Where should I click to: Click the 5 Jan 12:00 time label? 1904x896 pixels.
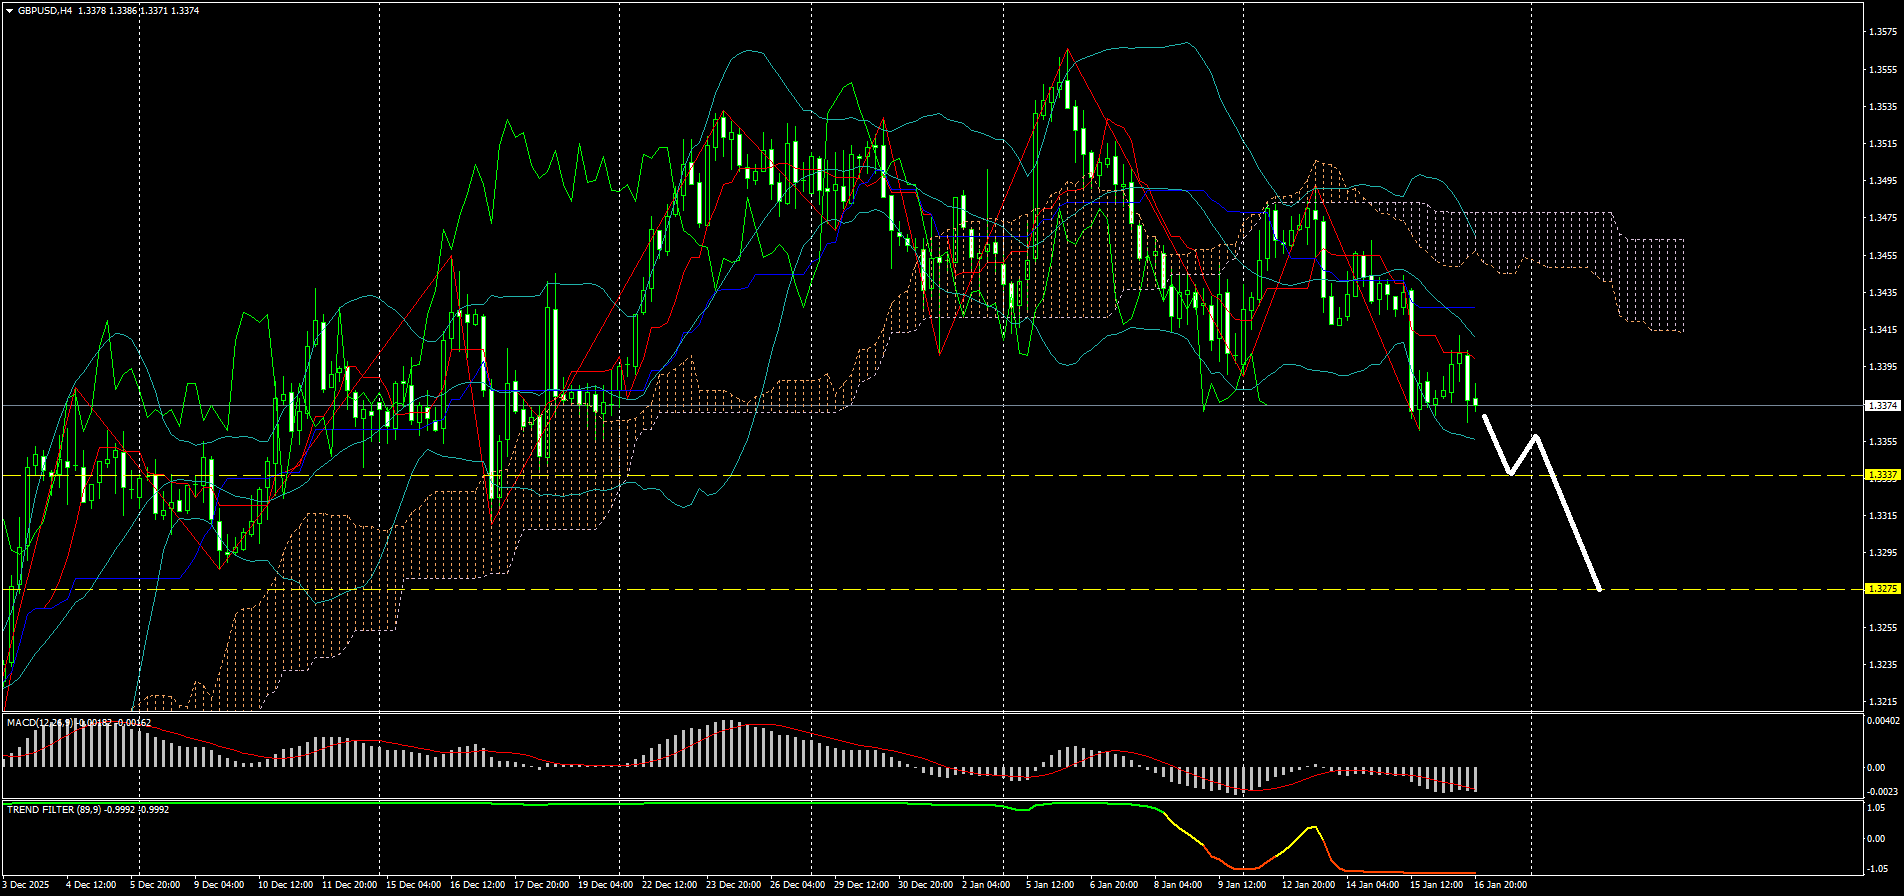1050,885
